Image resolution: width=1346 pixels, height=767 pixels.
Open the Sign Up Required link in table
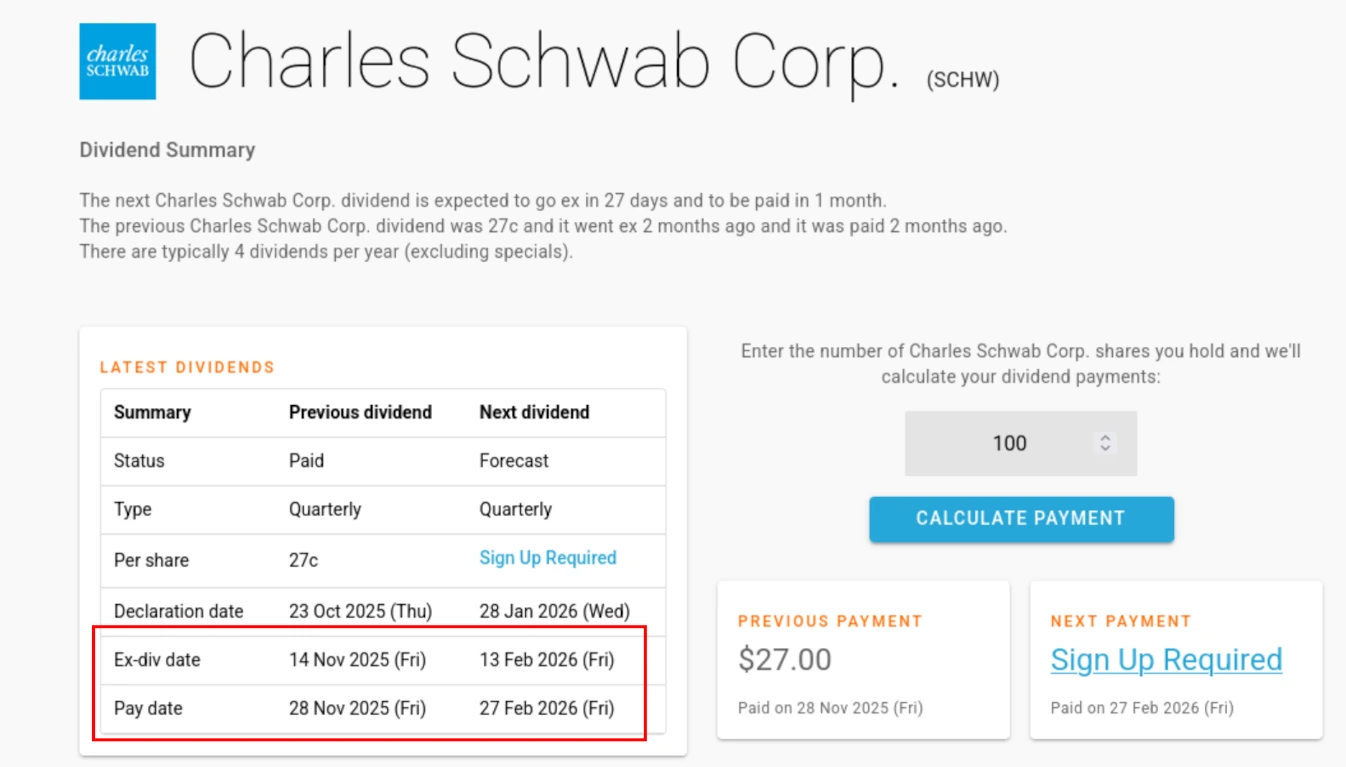[x=547, y=558]
